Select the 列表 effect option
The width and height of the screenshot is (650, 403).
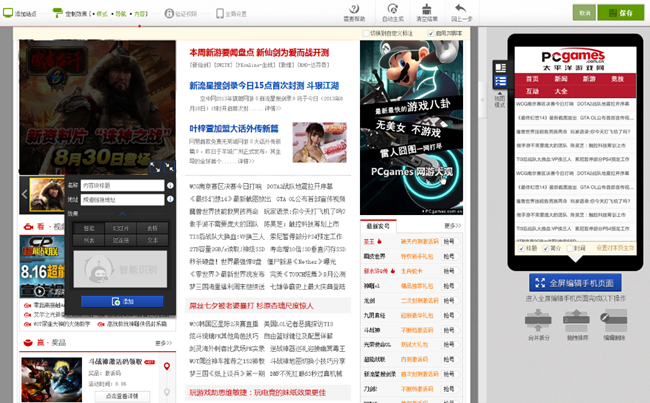89,240
